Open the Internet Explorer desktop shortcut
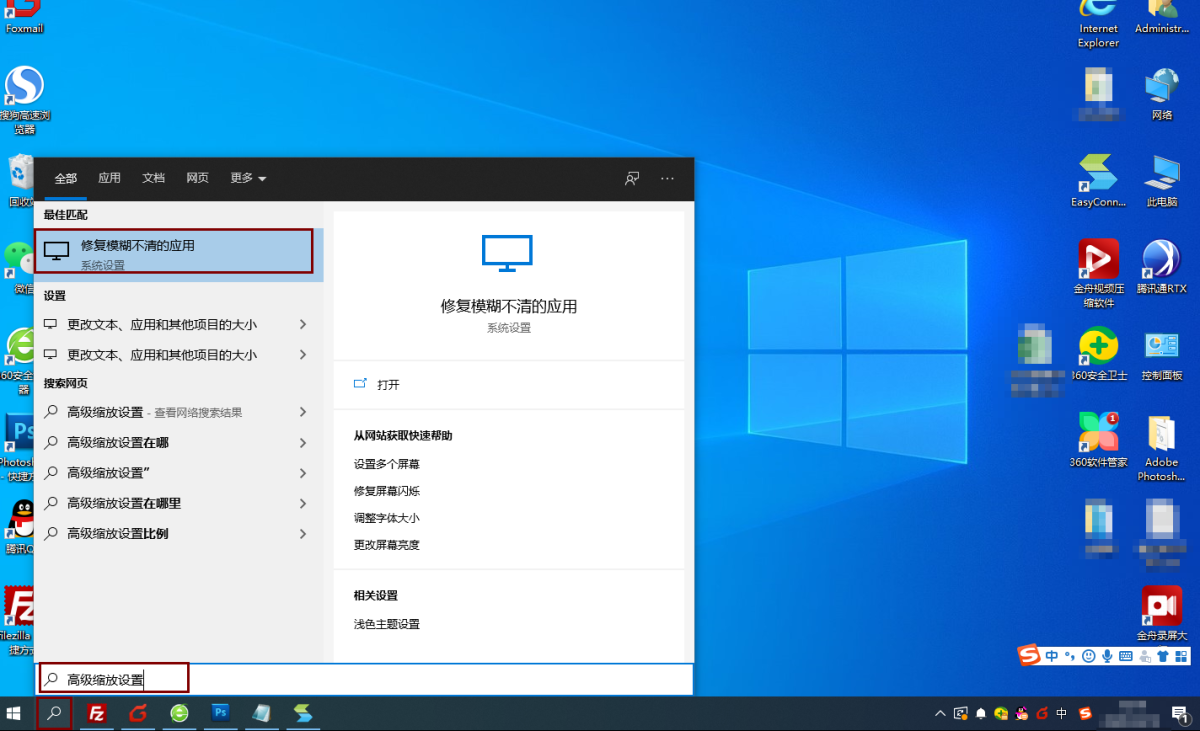Screen dimensions: 1200x731 (1097, 20)
